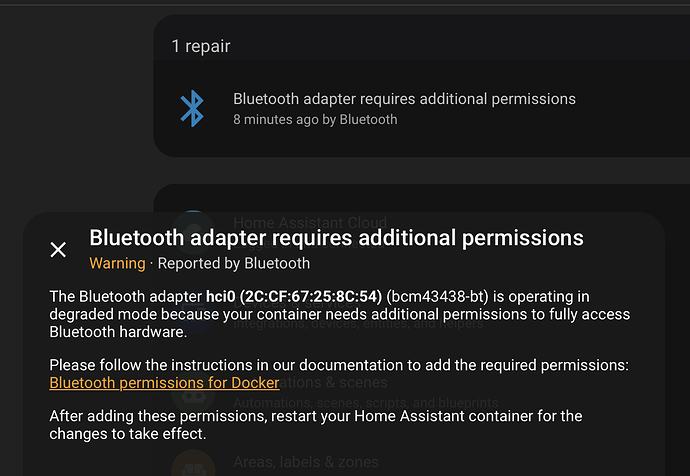The image size is (690, 476).
Task: Click the restart Home Assistant container instruction text
Action: pyautogui.click(x=315, y=423)
